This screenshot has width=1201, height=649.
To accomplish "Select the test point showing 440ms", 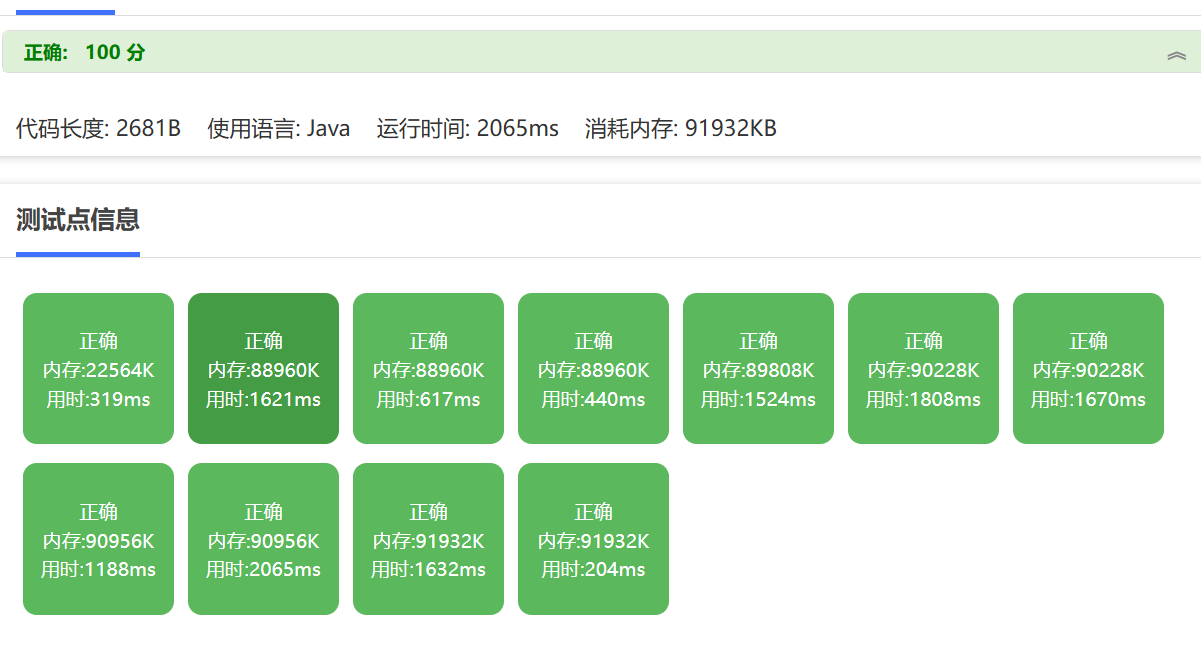I will coord(593,368).
